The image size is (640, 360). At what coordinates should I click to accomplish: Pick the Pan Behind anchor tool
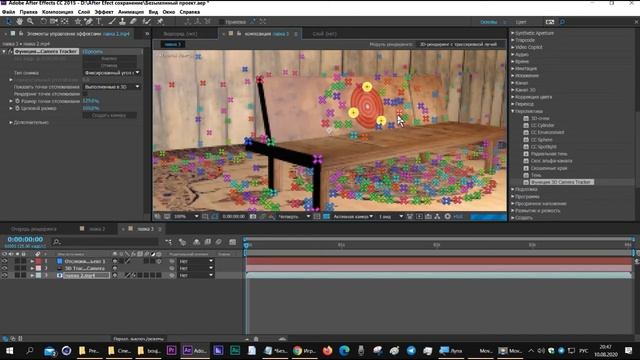point(64,21)
